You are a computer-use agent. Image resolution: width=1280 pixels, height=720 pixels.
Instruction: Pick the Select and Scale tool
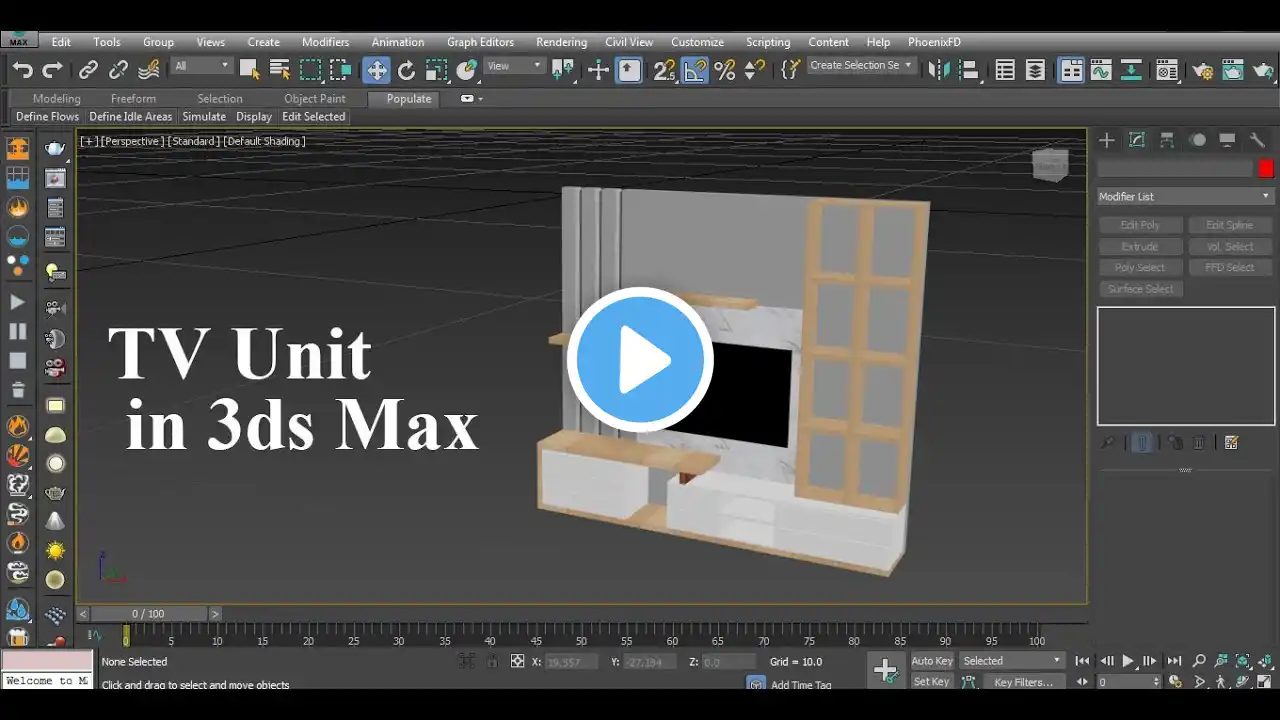point(436,70)
